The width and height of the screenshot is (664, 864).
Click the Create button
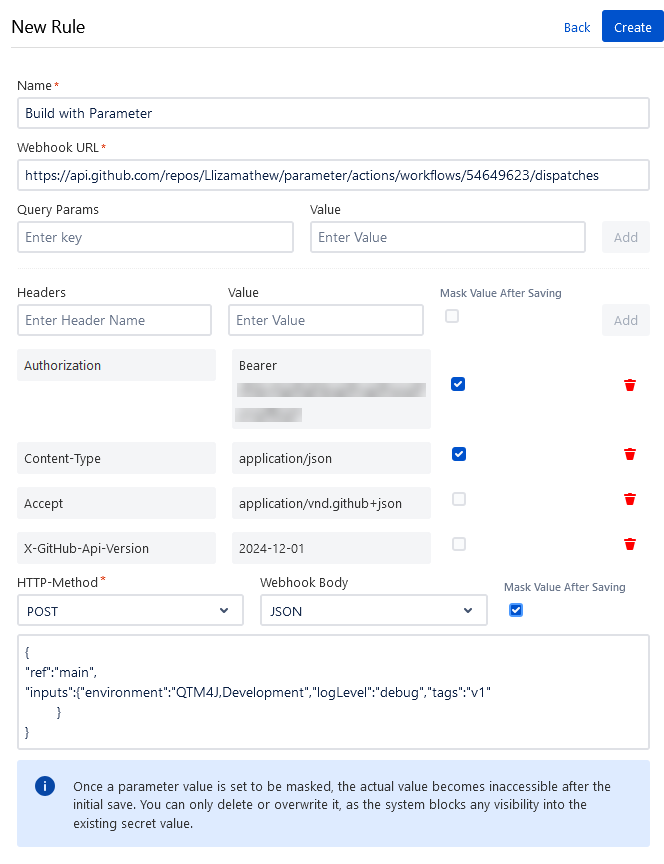pos(632,27)
